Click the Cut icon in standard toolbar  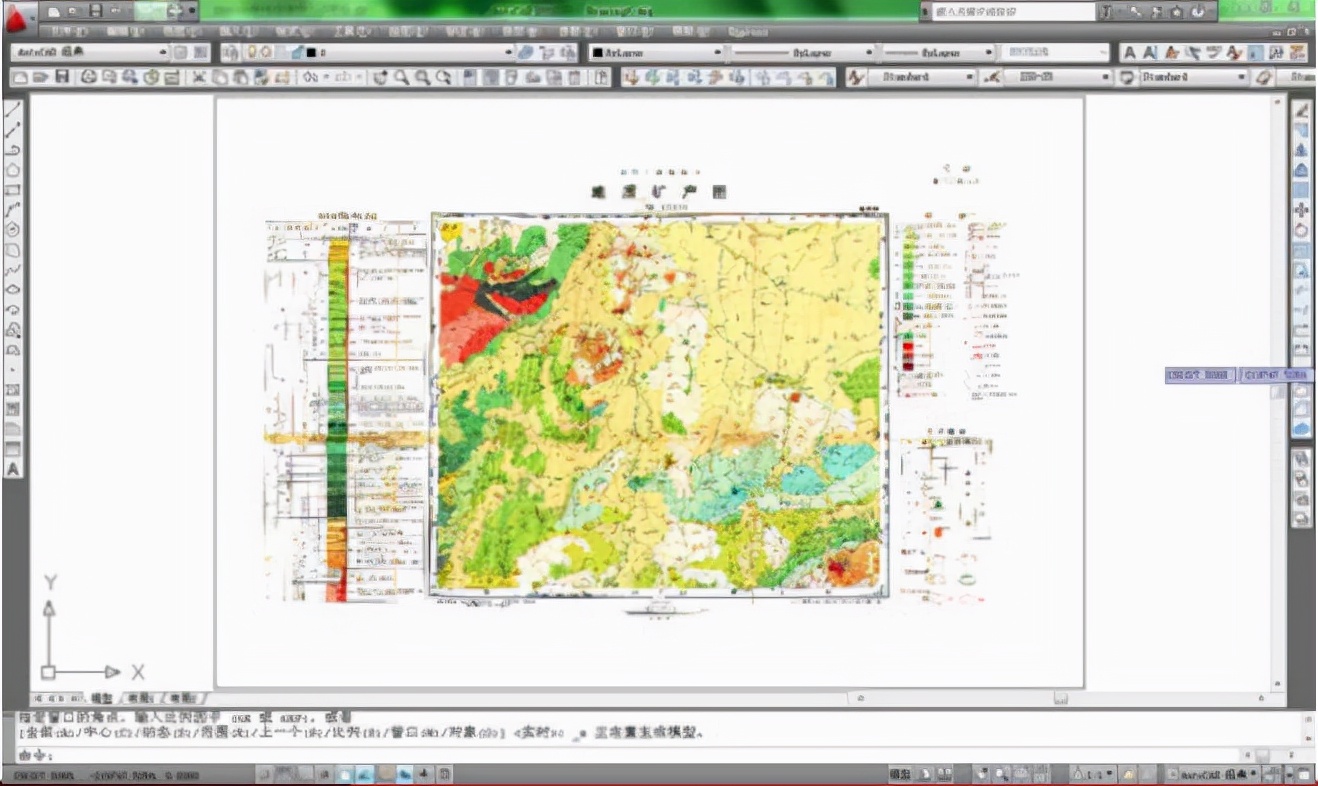pos(199,77)
